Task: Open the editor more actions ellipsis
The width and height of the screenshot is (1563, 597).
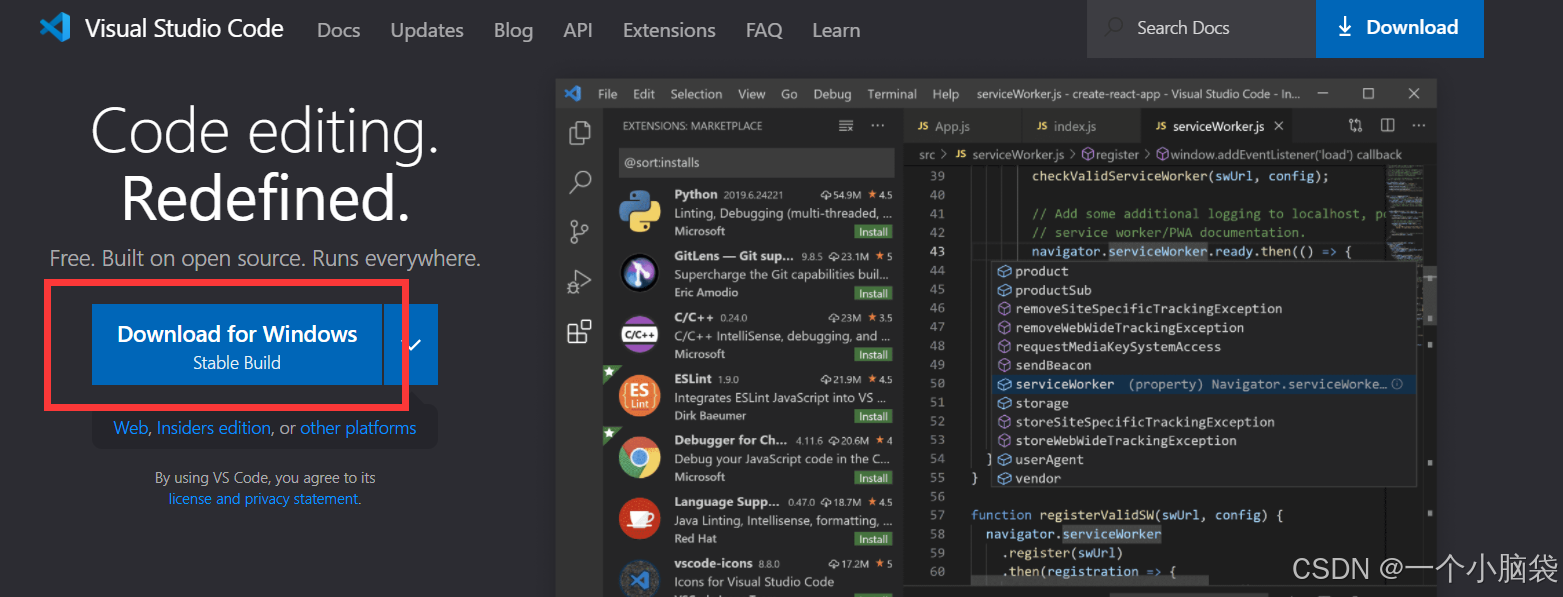Action: pos(1417,126)
